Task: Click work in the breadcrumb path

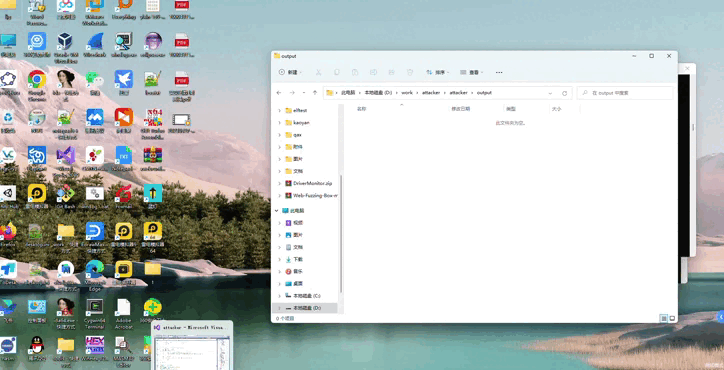Action: click(x=407, y=93)
